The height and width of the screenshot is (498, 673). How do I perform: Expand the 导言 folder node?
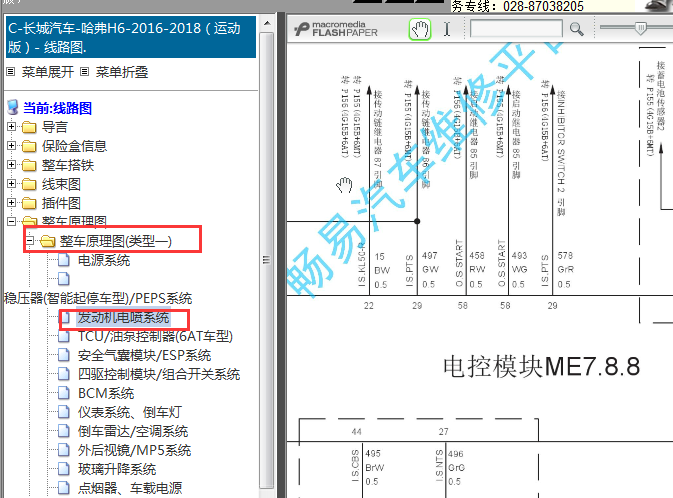[x=12, y=127]
